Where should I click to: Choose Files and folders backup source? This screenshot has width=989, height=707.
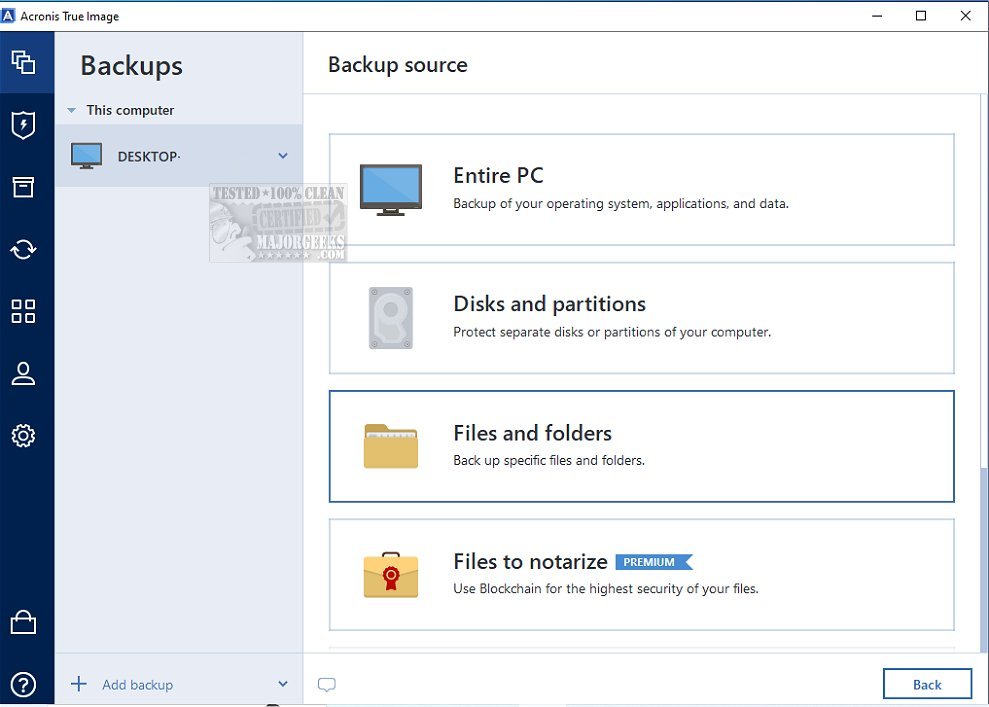tap(641, 447)
